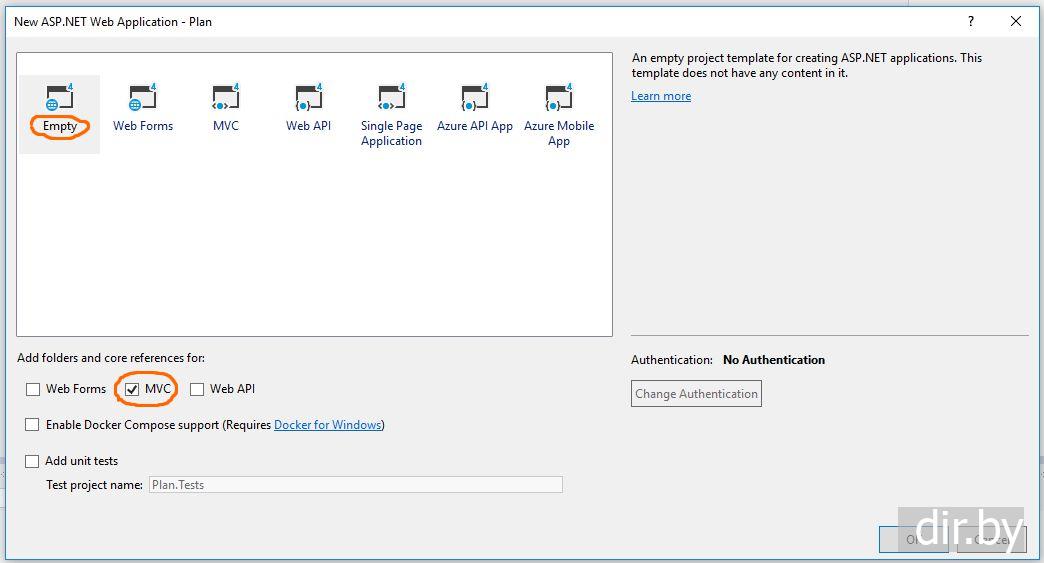This screenshot has width=1044, height=563.
Task: Click the Web Forms template label
Action: [x=142, y=126]
